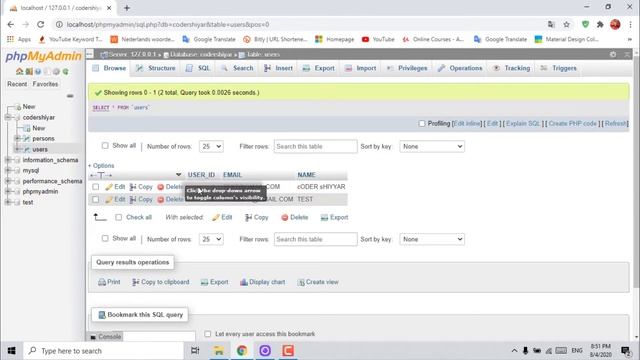Reload navigation panel green icon
640x360 pixels.
[65, 71]
